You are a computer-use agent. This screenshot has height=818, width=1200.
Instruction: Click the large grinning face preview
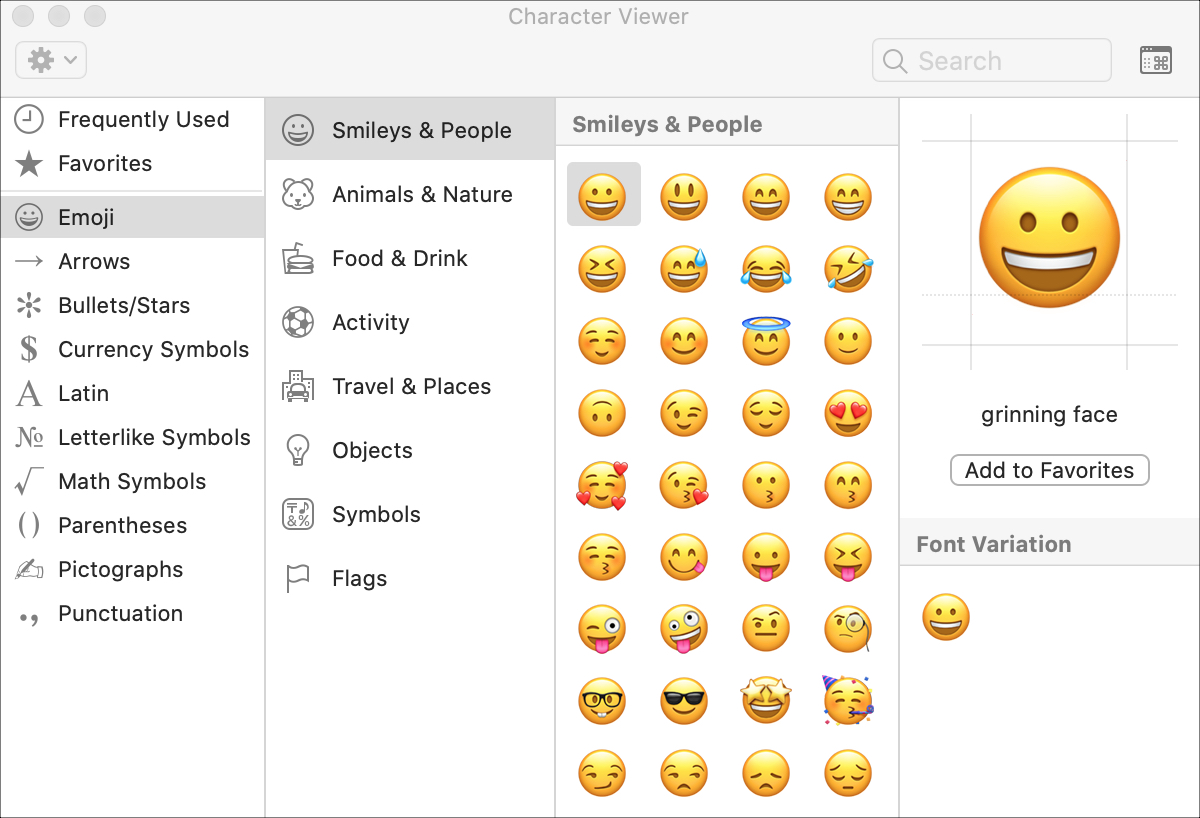(x=1049, y=238)
